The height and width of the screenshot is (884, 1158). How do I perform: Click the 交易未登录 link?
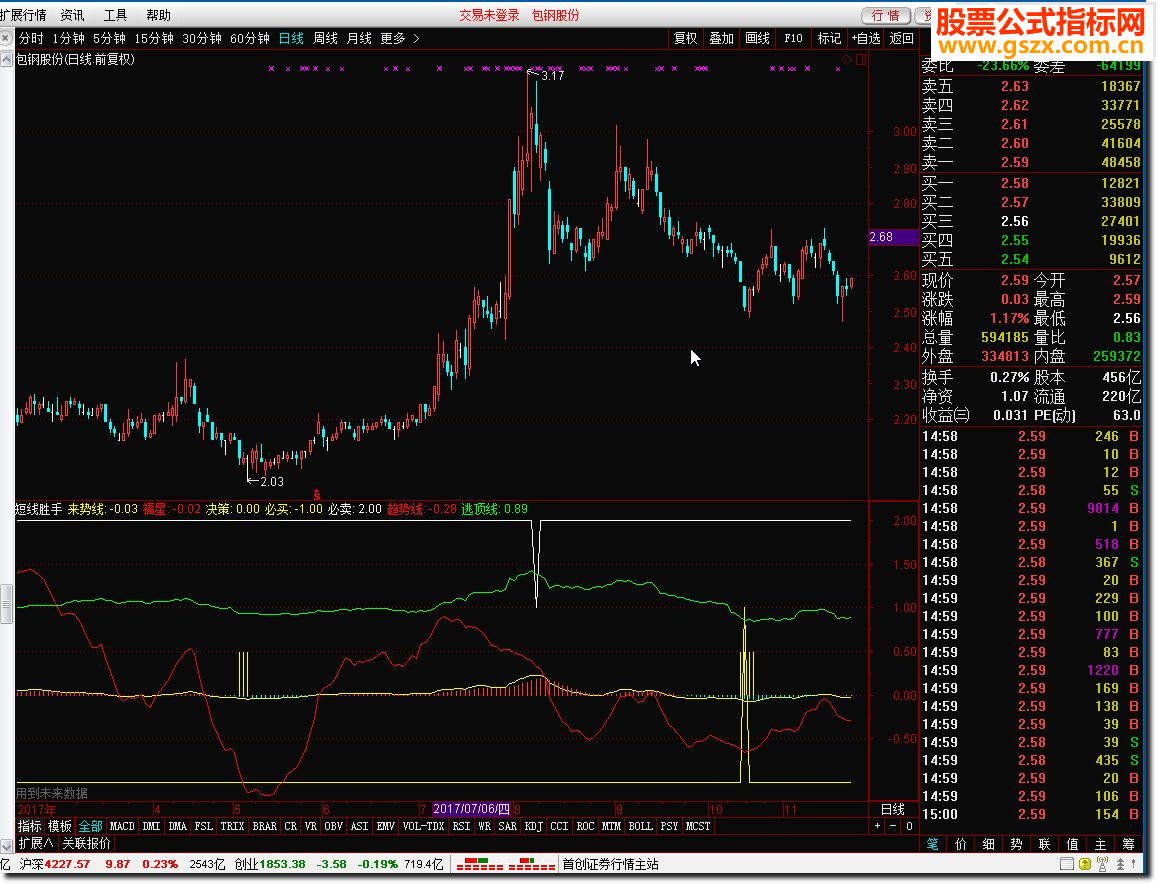489,15
